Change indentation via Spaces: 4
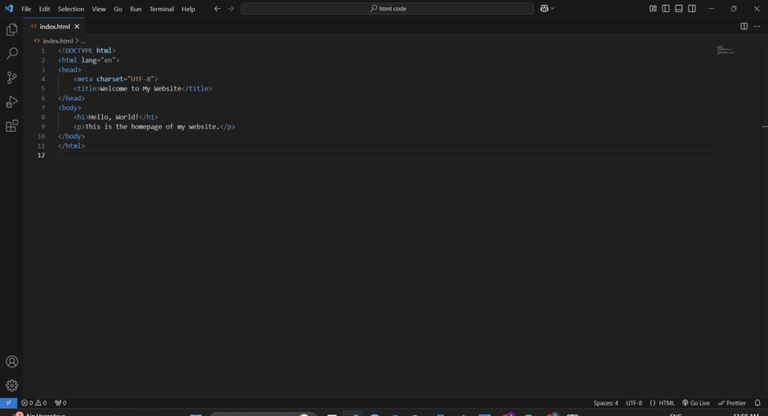Screen dimensions: 768x416 tap(606, 403)
